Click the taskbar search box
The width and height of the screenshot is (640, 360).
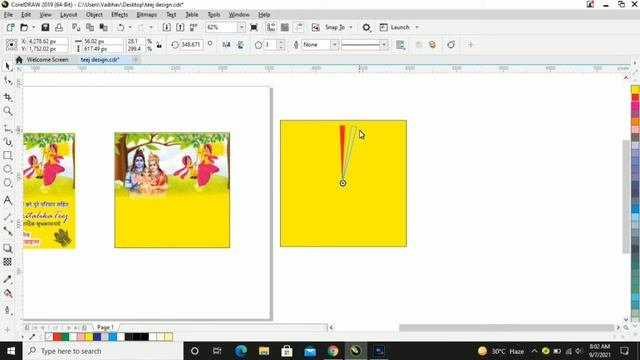coord(103,351)
